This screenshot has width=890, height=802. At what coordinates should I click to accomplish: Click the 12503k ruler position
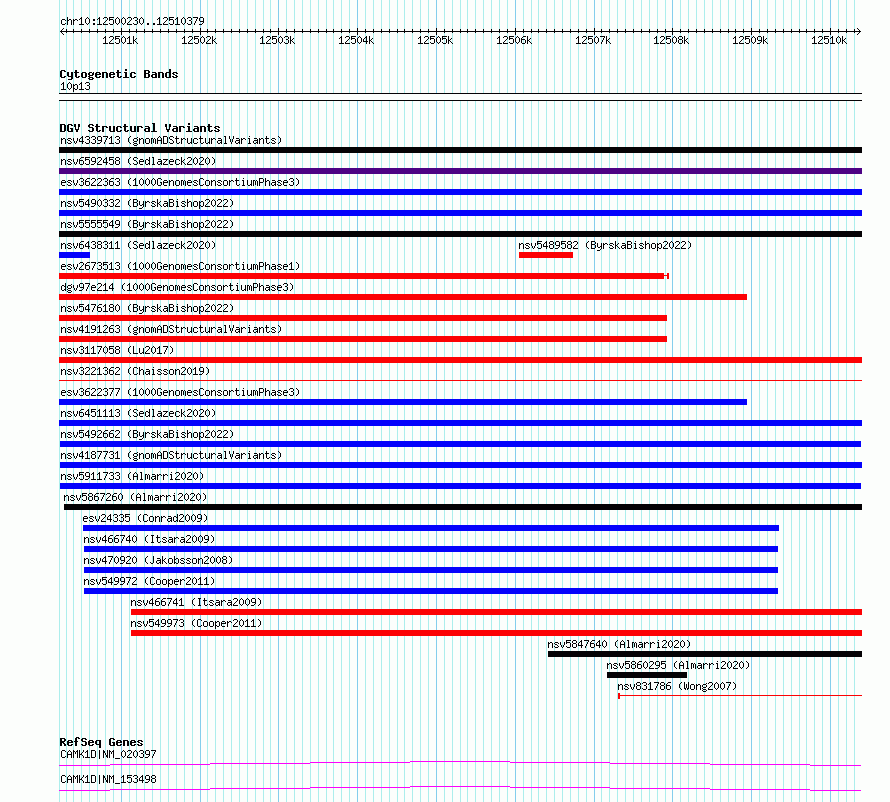(277, 40)
